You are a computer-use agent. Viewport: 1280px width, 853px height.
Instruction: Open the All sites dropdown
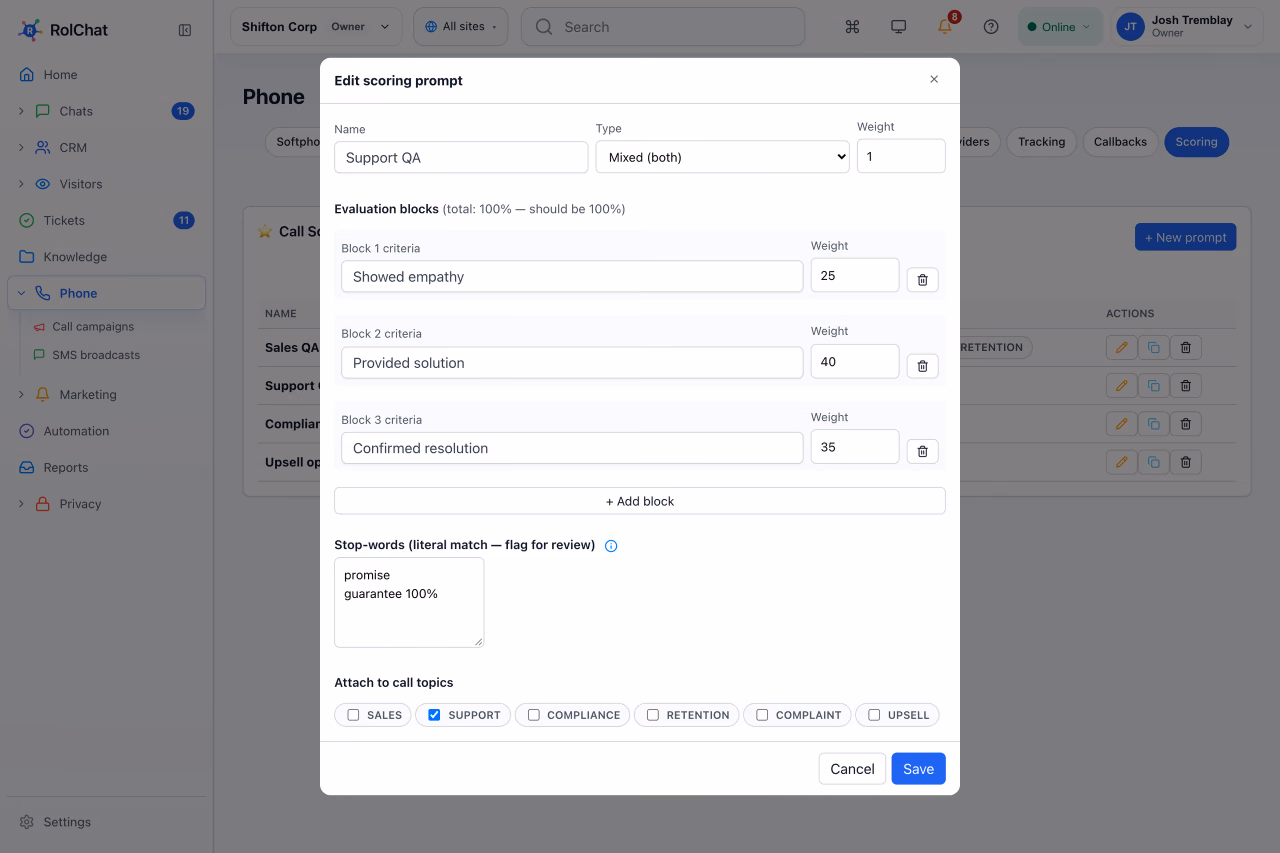(461, 27)
